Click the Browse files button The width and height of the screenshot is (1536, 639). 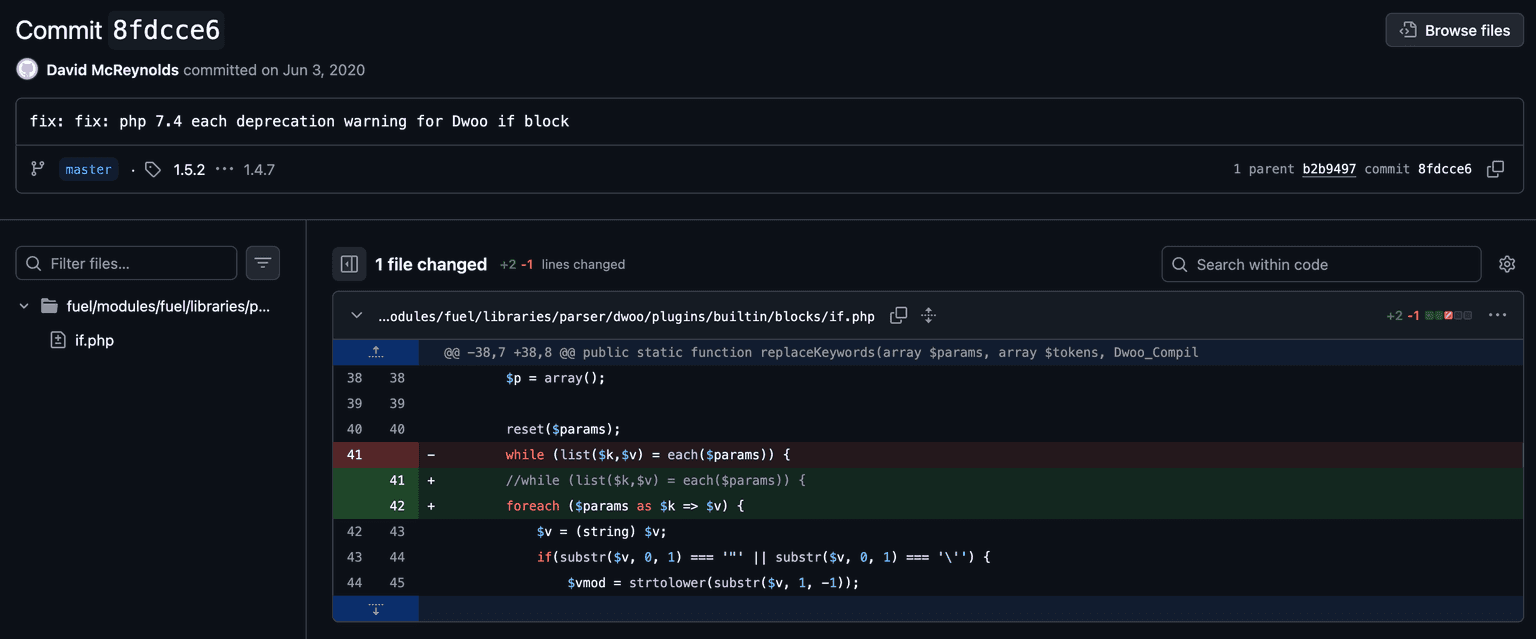pyautogui.click(x=1454, y=30)
